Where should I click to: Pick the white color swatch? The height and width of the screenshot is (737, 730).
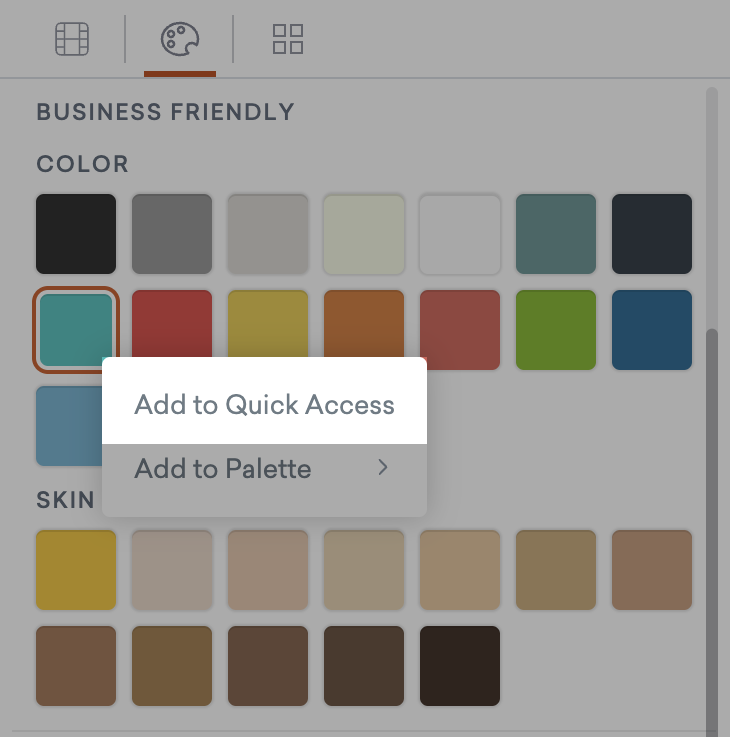coord(460,234)
